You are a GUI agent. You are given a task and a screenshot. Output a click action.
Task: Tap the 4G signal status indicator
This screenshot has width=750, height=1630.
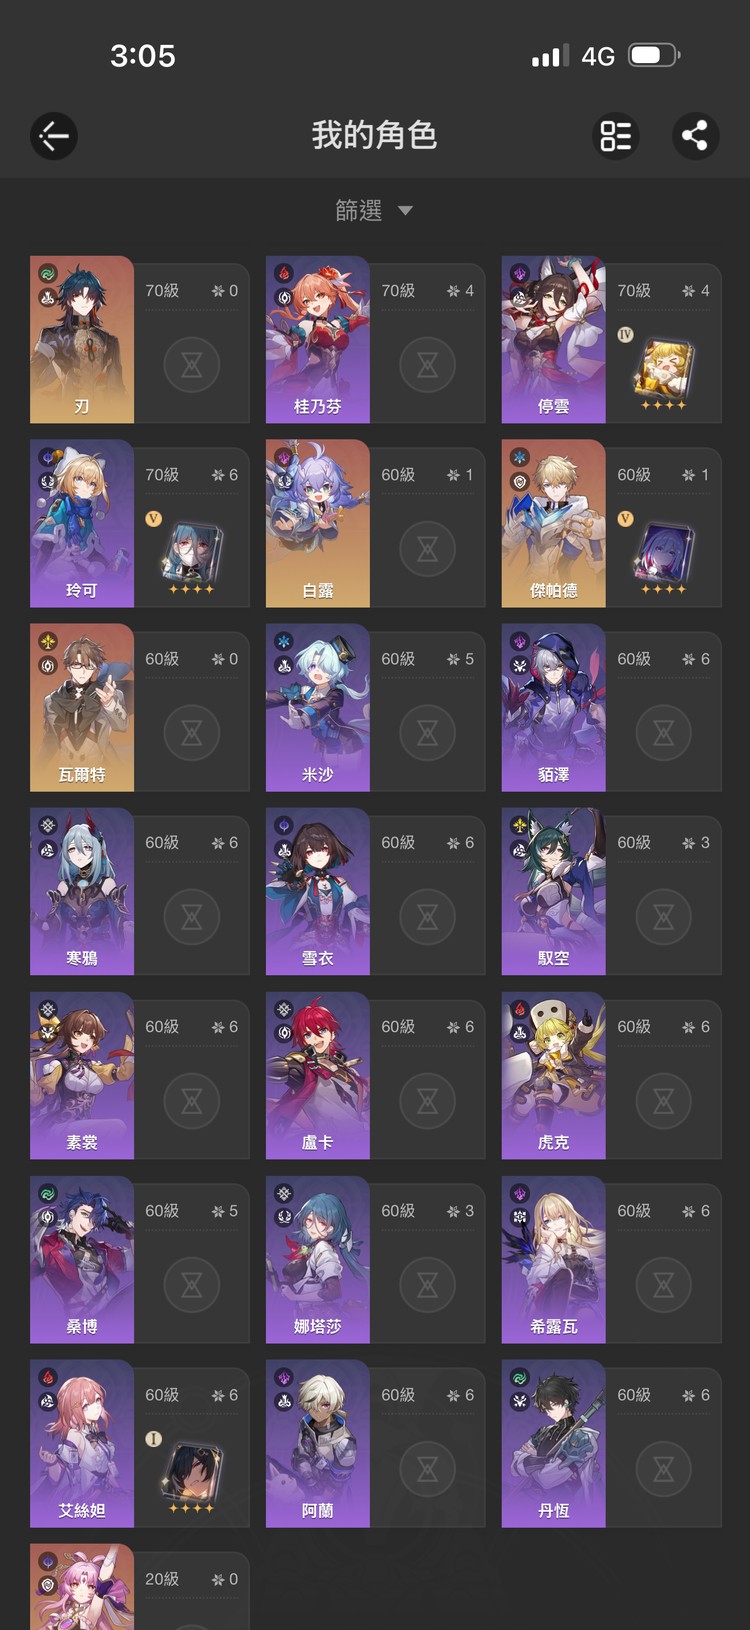(x=598, y=56)
